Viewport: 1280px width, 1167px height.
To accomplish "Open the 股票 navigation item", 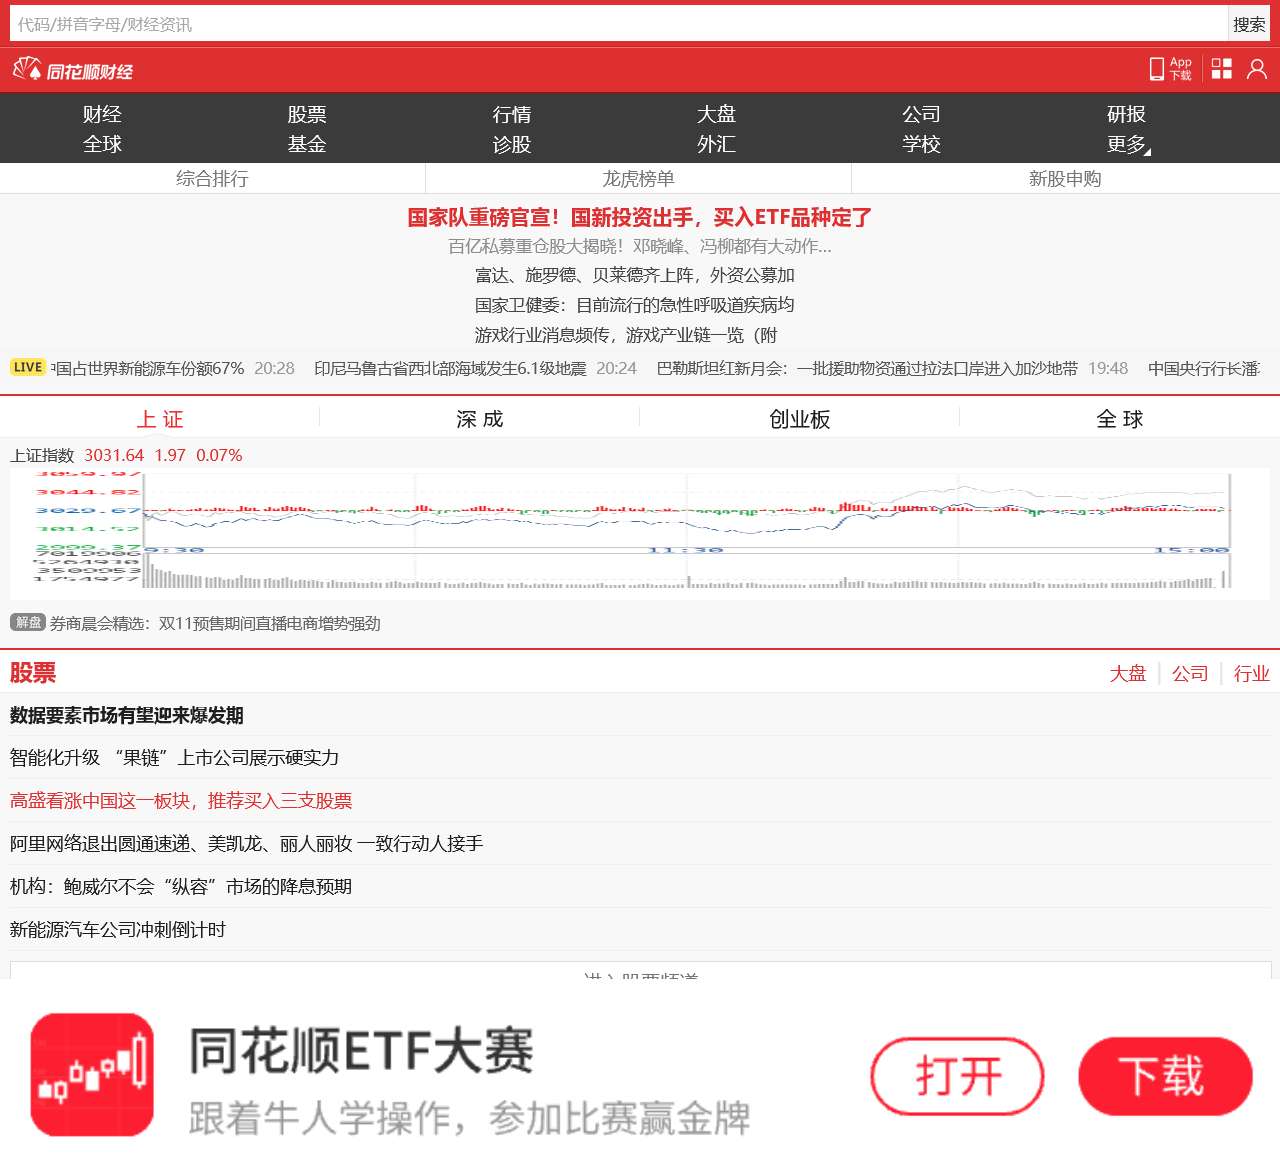I will [307, 114].
